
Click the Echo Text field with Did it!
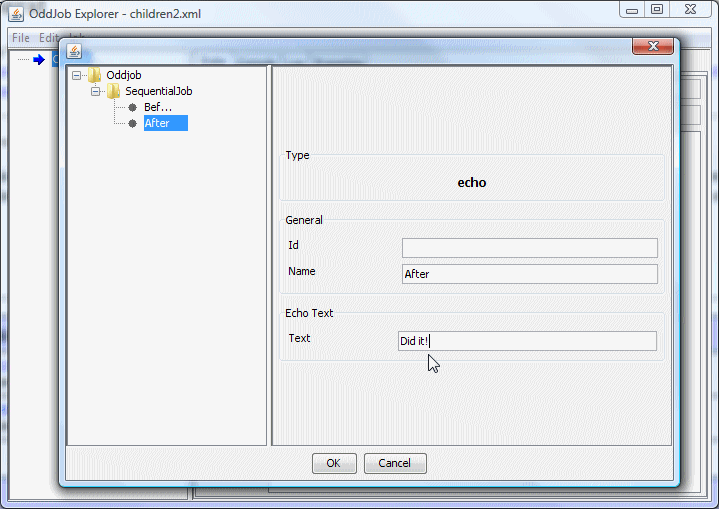pos(527,341)
